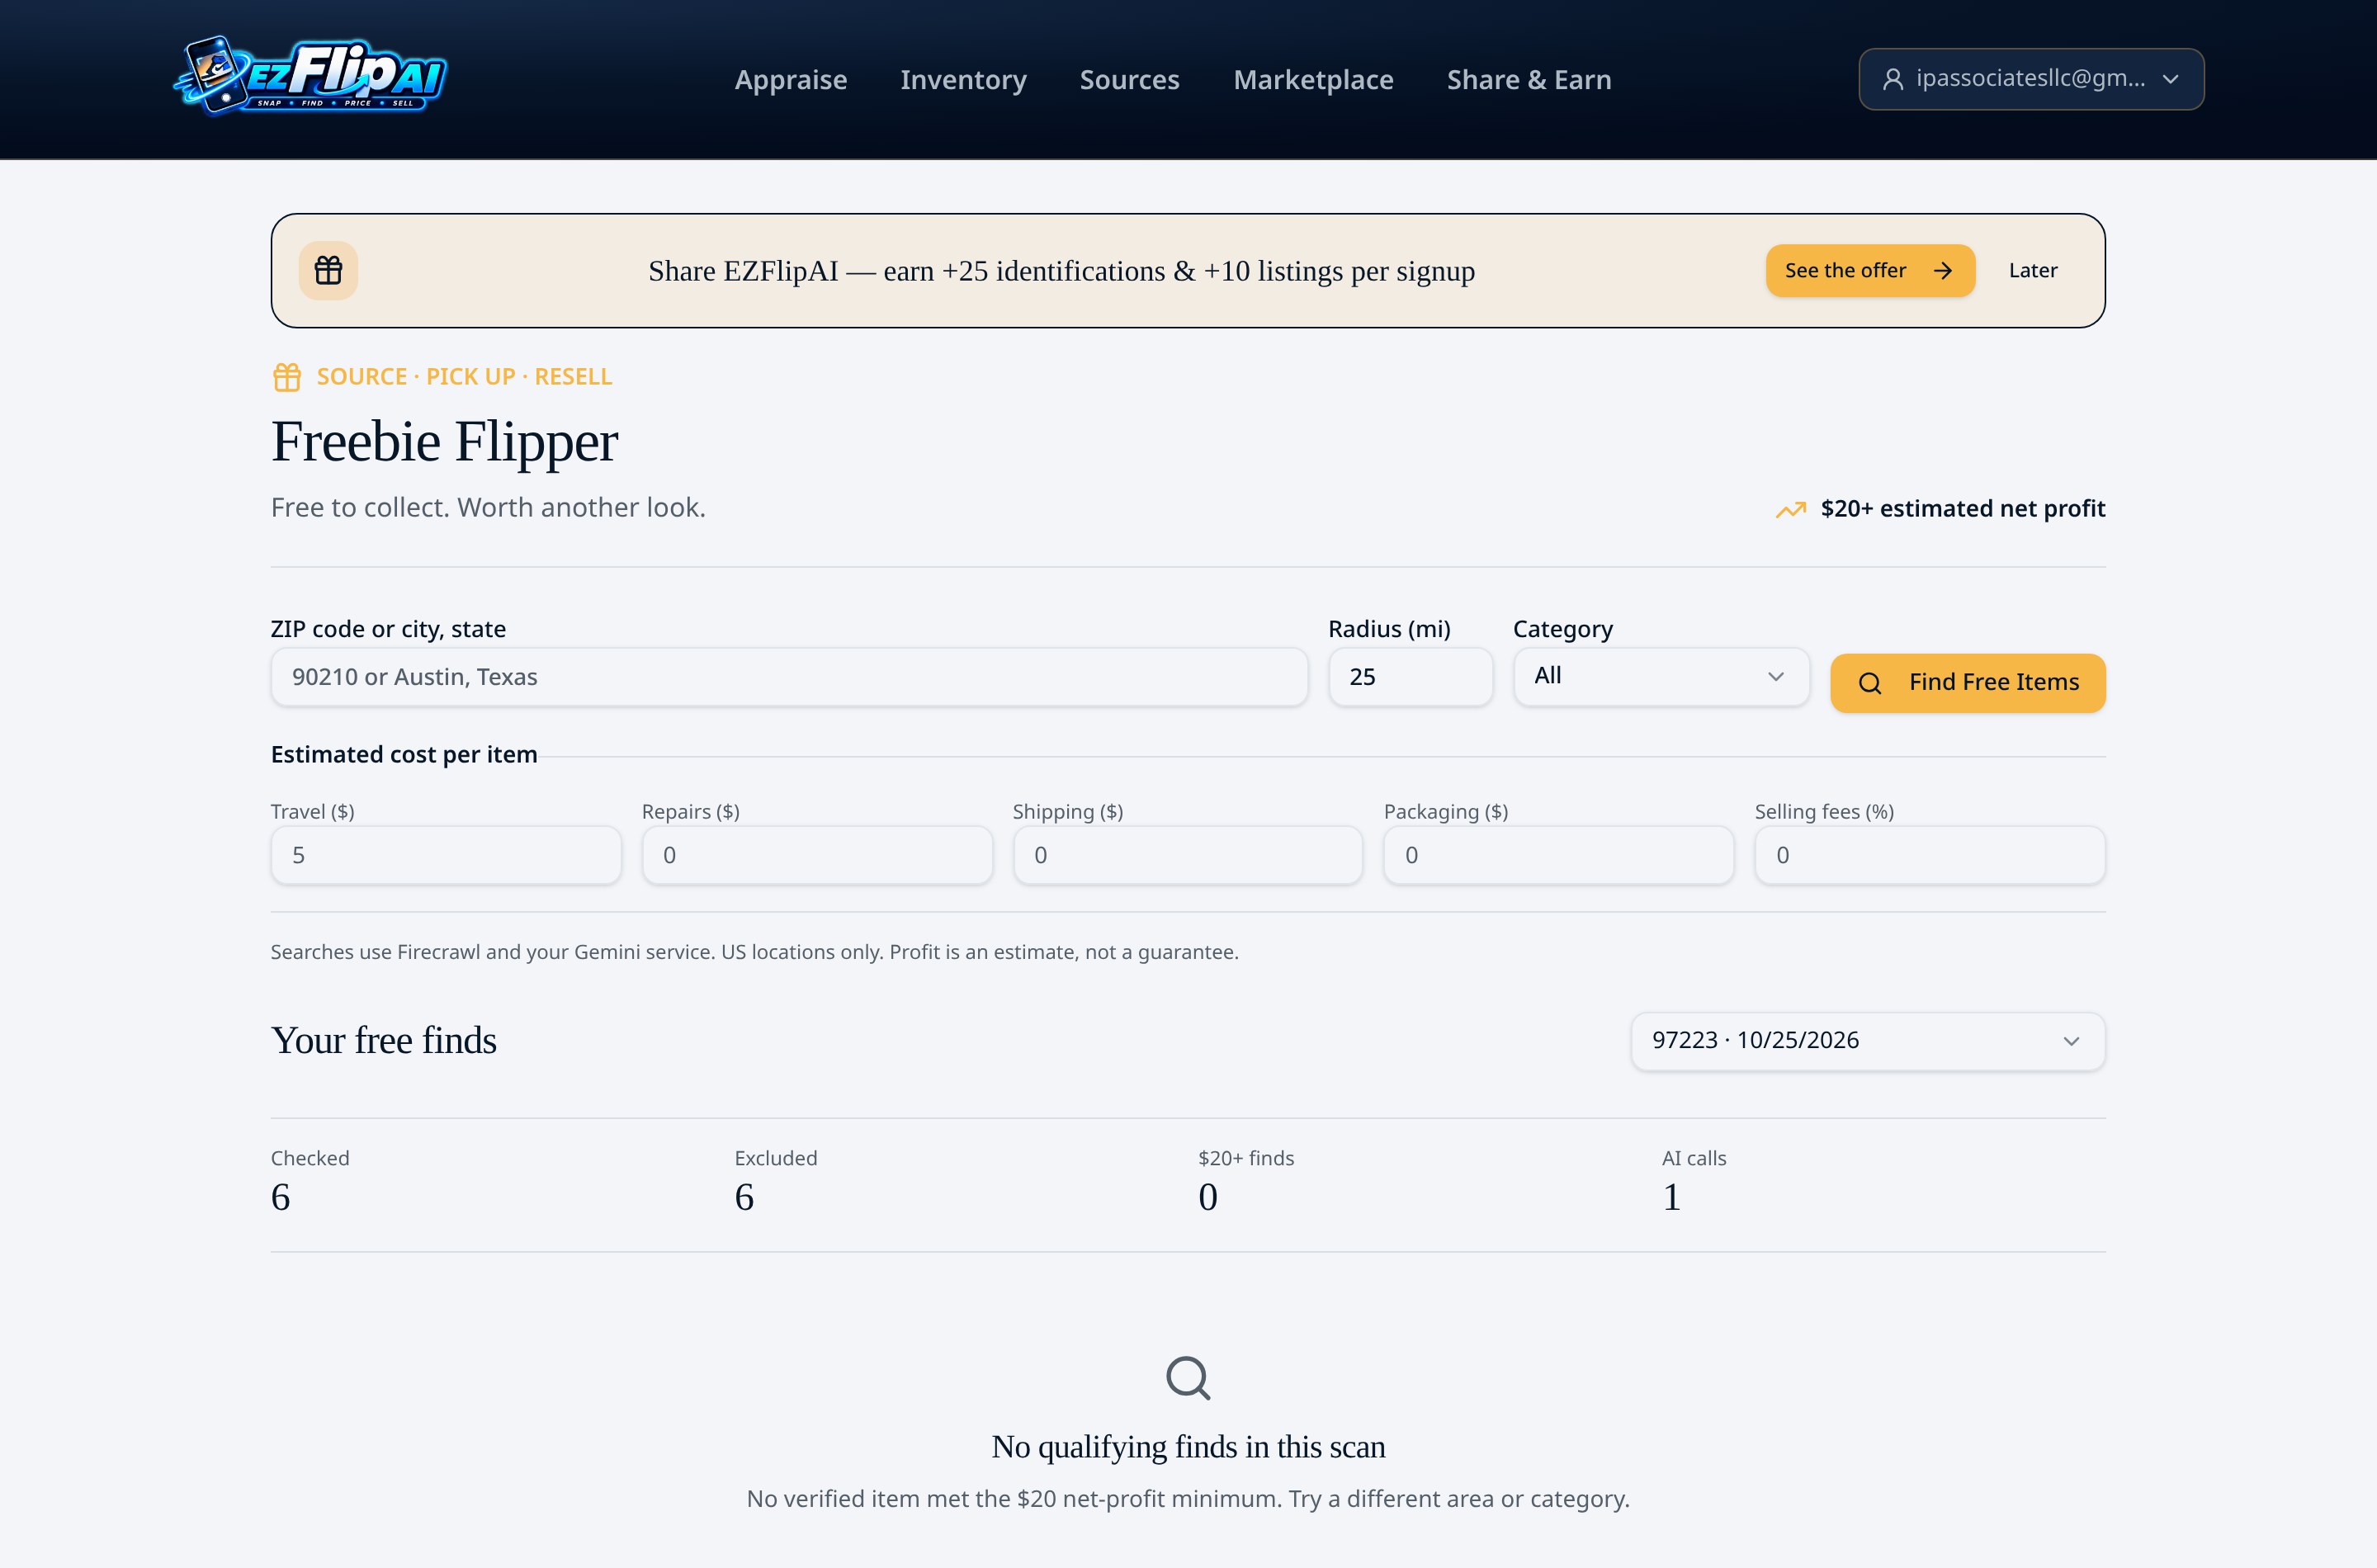This screenshot has width=2377, height=1568.
Task: Click the trending-up profit icon
Action: click(1790, 510)
